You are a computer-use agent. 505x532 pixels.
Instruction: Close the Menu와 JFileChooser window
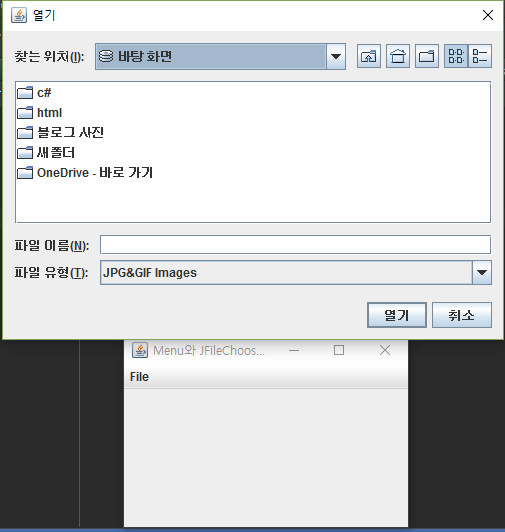[385, 350]
